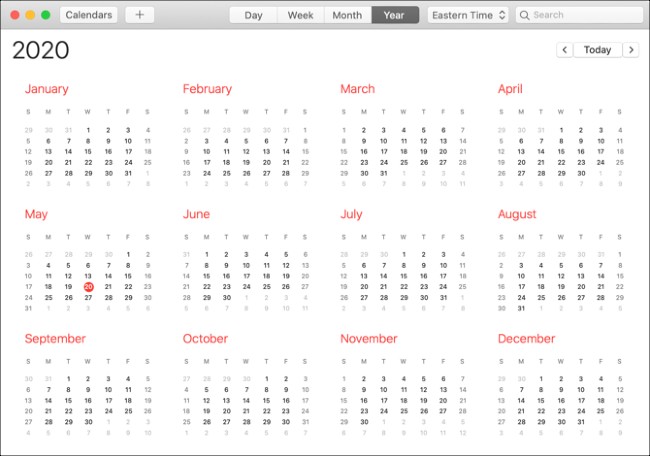The width and height of the screenshot is (650, 456).
Task: Open the Calendars list button
Action: point(89,15)
